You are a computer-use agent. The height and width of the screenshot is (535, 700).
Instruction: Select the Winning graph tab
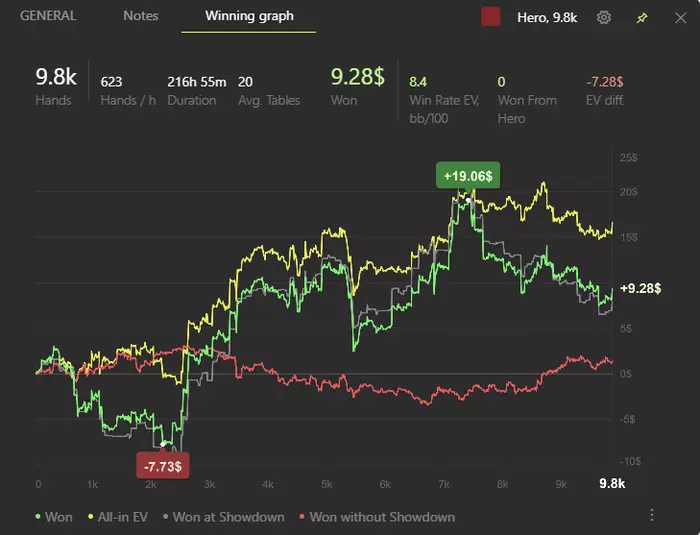[249, 16]
